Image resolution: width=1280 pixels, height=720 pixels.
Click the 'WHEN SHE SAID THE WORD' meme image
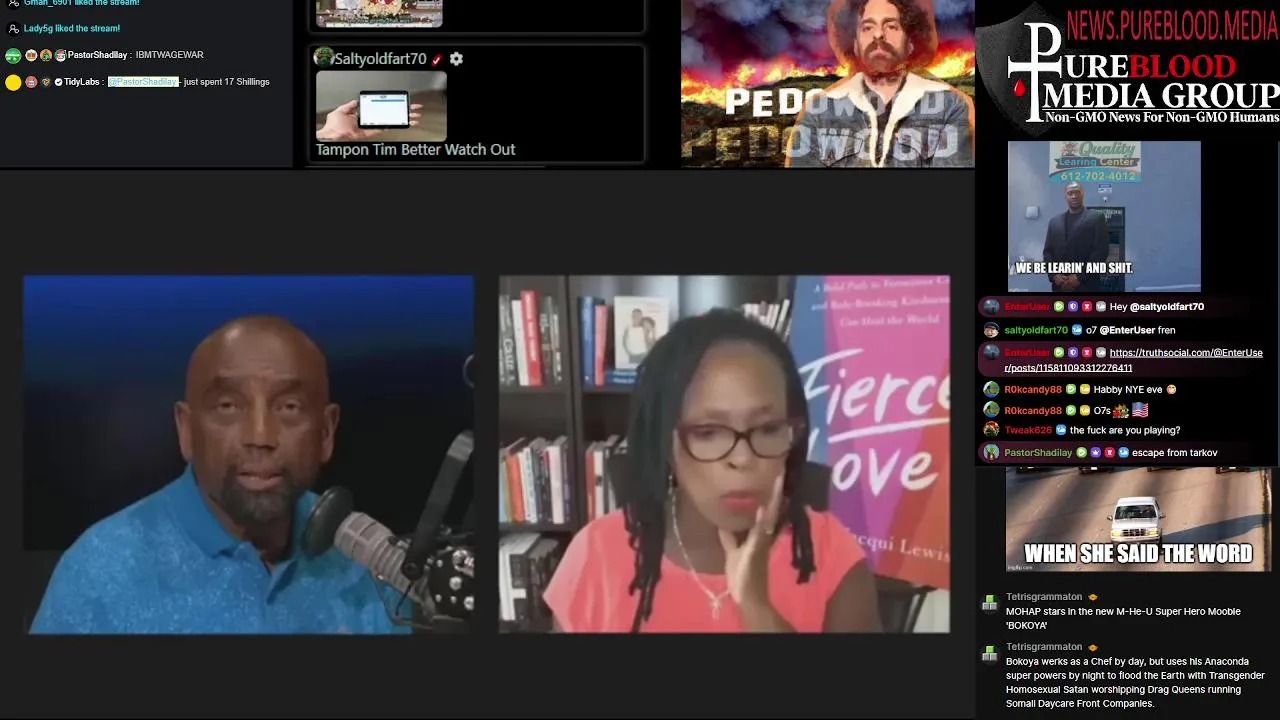(x=1138, y=519)
